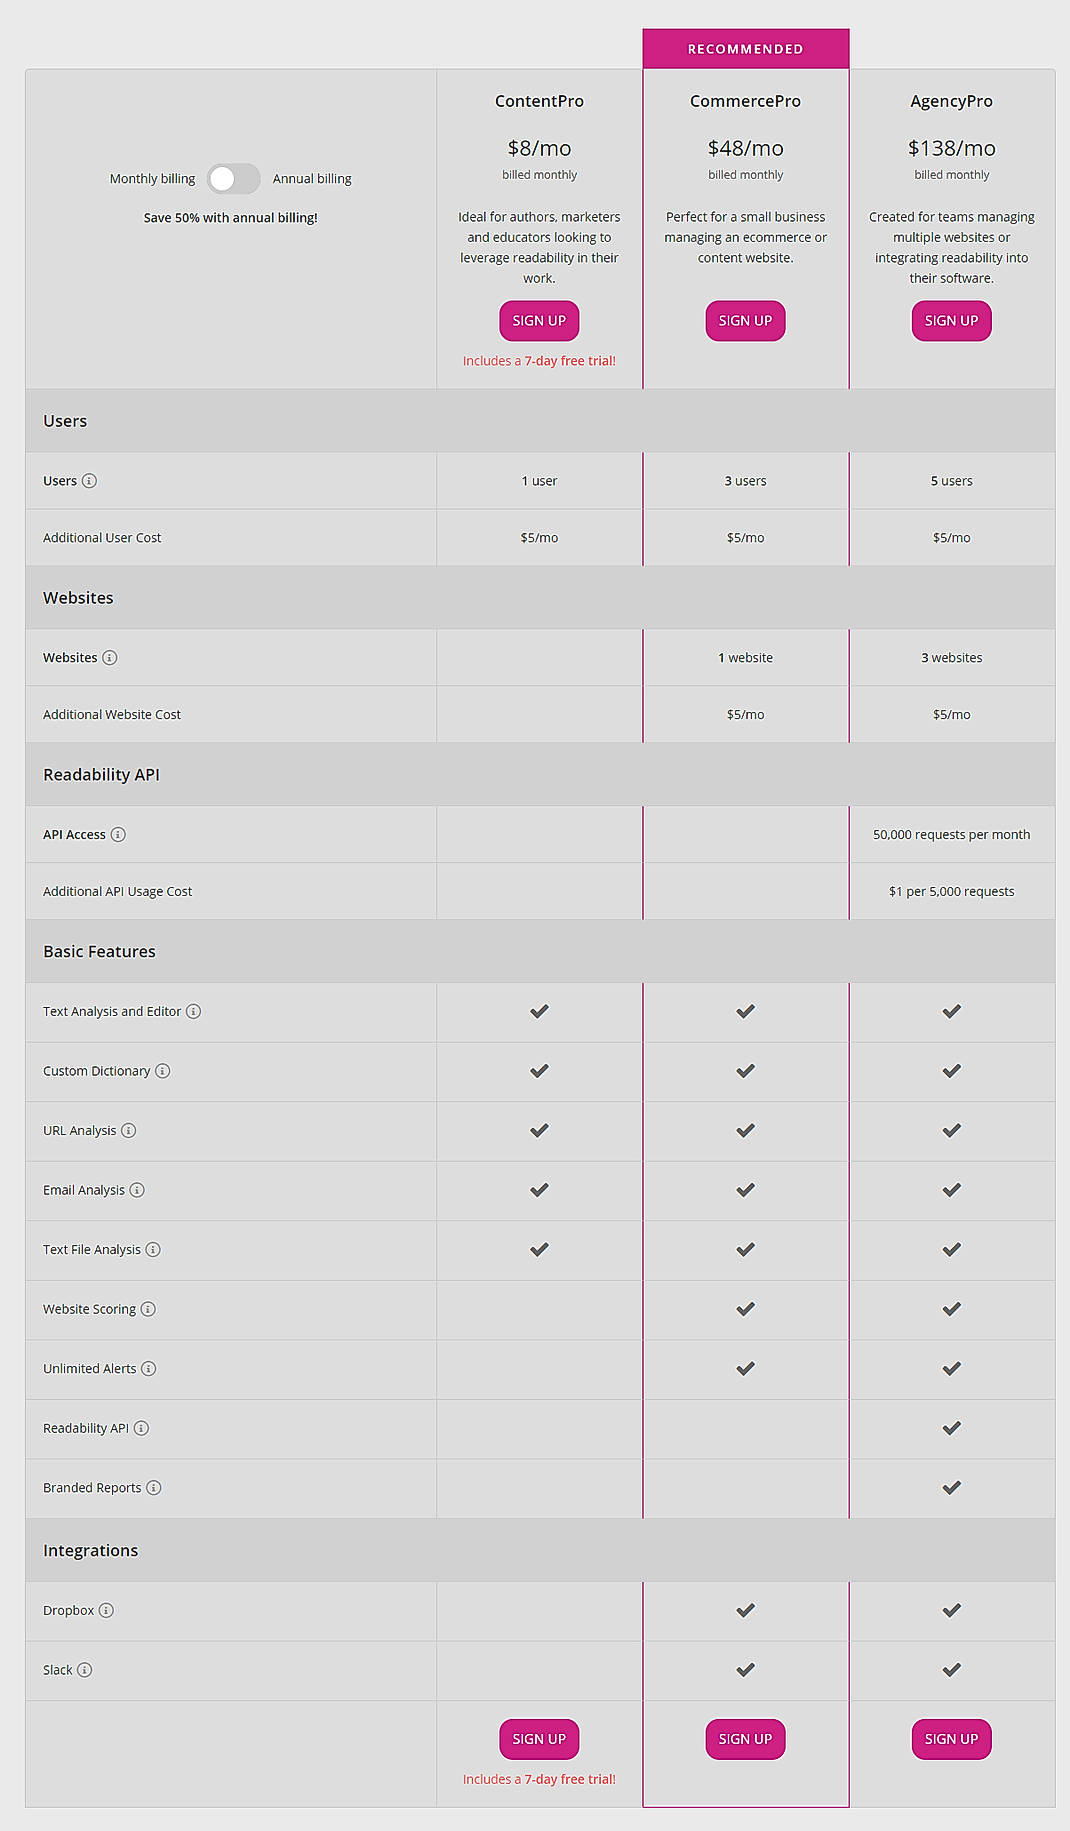Viewport: 1070px width, 1831px height.
Task: Click the Text File Analysis info icon
Action: click(x=152, y=1249)
